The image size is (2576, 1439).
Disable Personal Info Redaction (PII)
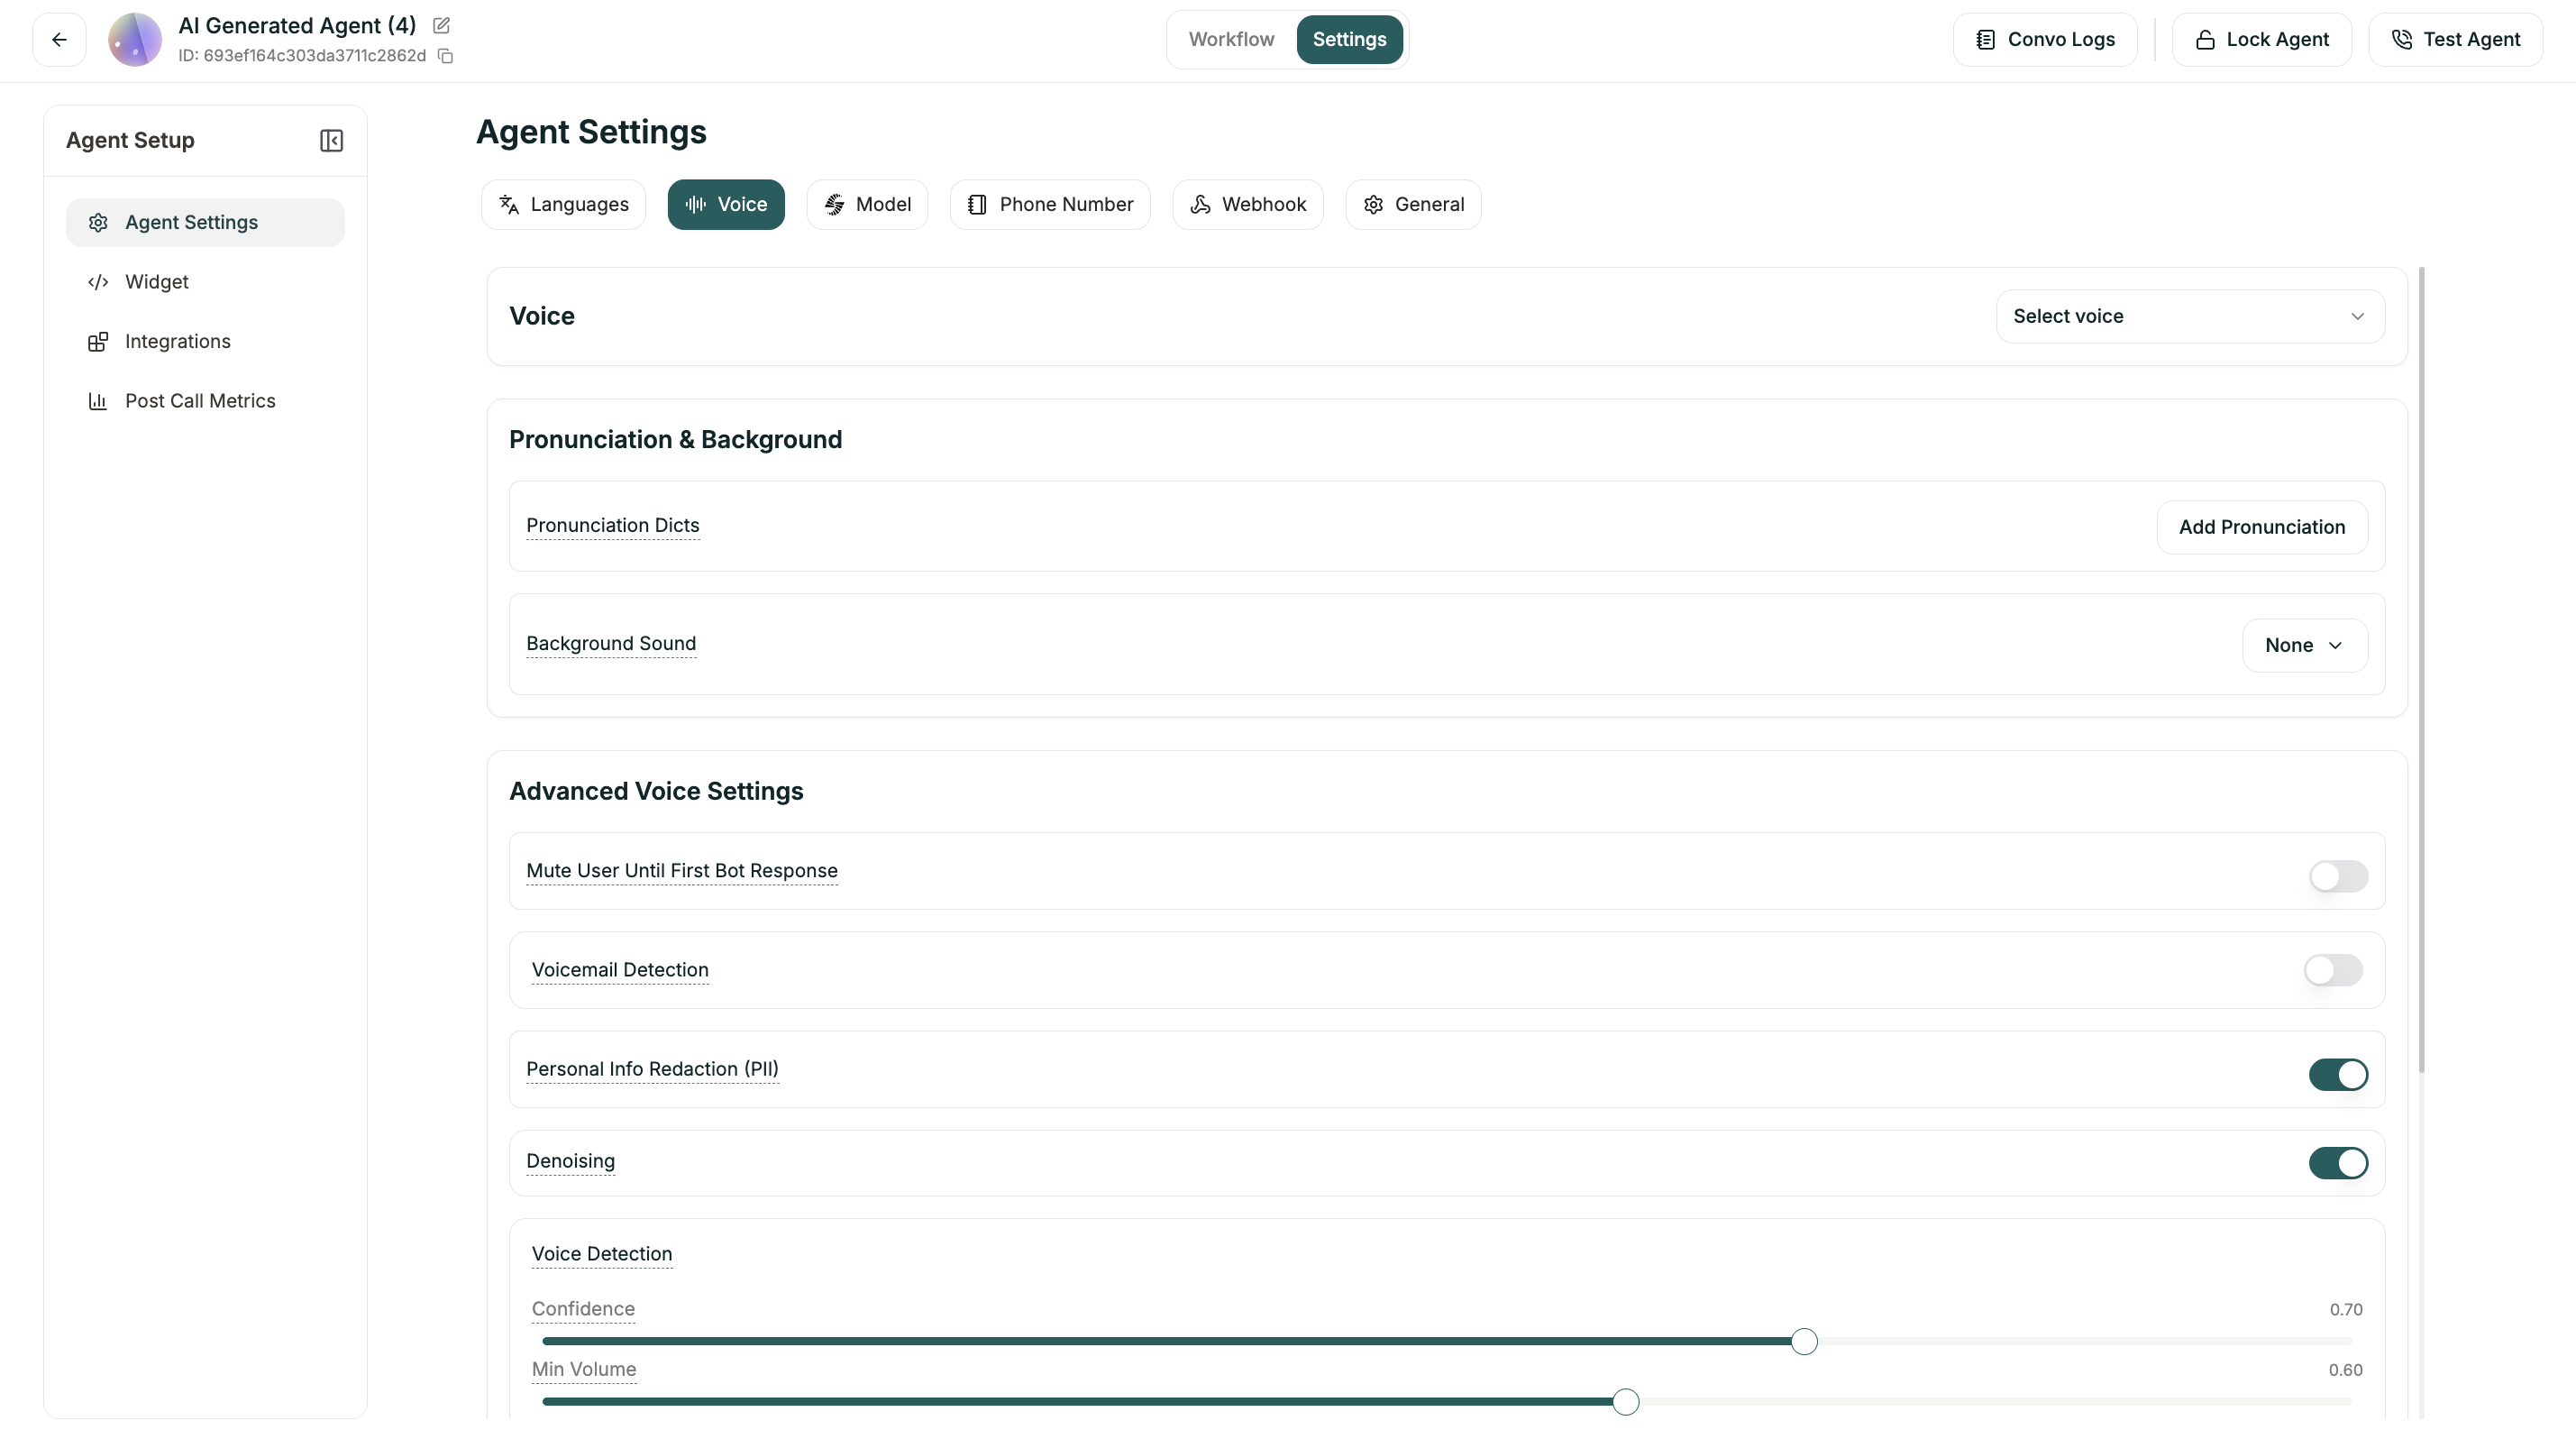point(2337,1075)
